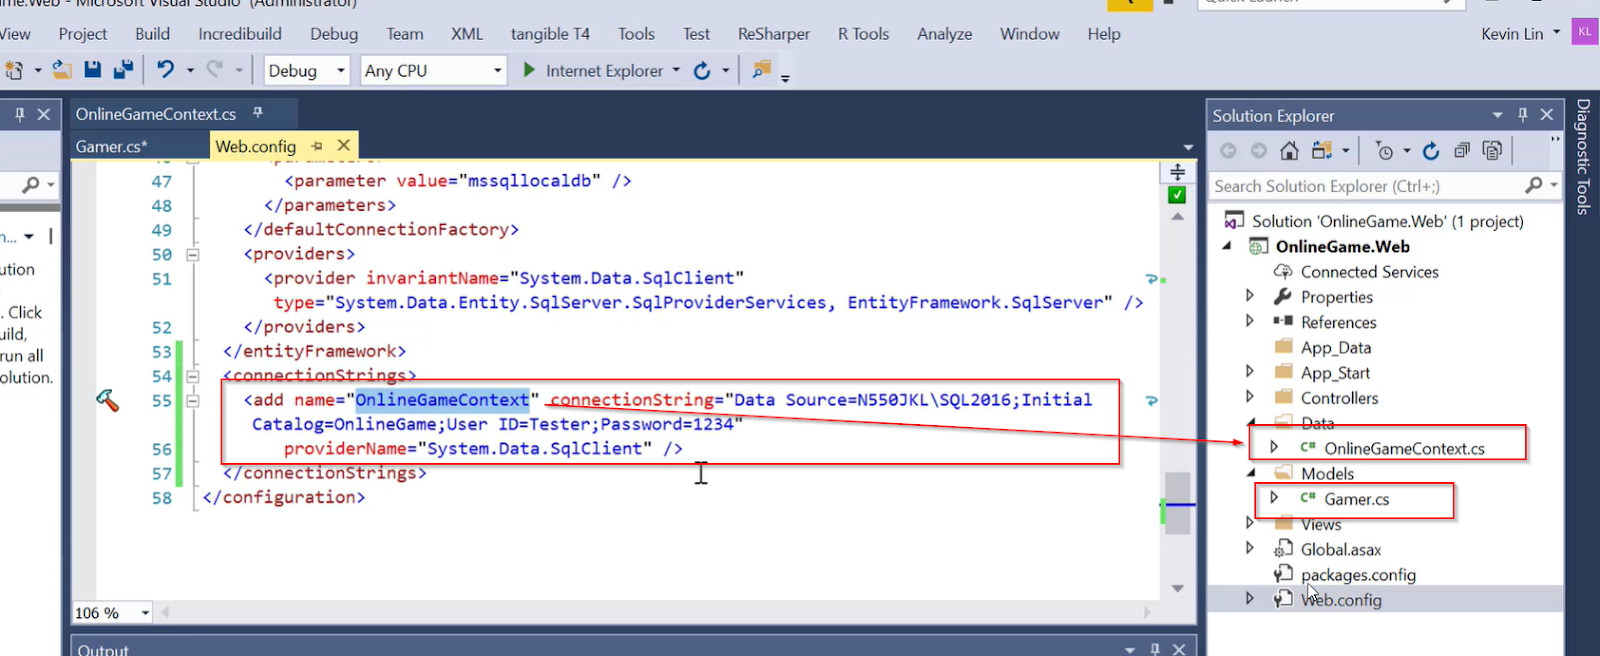This screenshot has height=656, width=1600.
Task: Toggle the pin on the Web.config tab
Action: click(x=317, y=146)
